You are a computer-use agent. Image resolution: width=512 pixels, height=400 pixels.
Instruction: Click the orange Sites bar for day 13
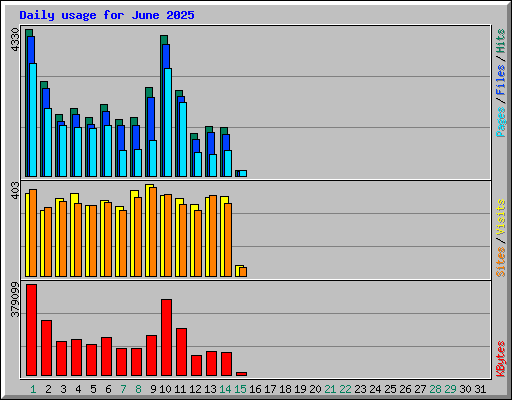pyautogui.click(x=213, y=236)
